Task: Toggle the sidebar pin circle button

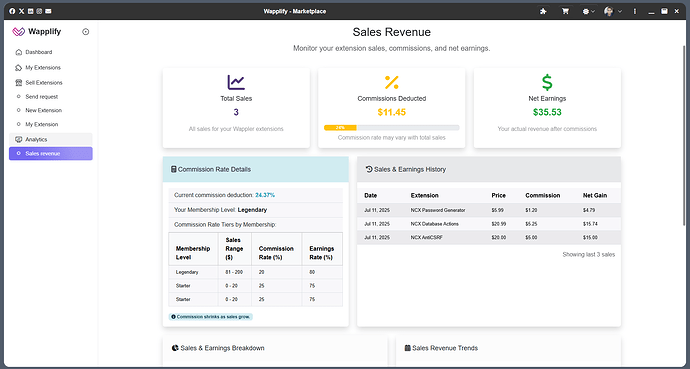Action: pos(86,32)
